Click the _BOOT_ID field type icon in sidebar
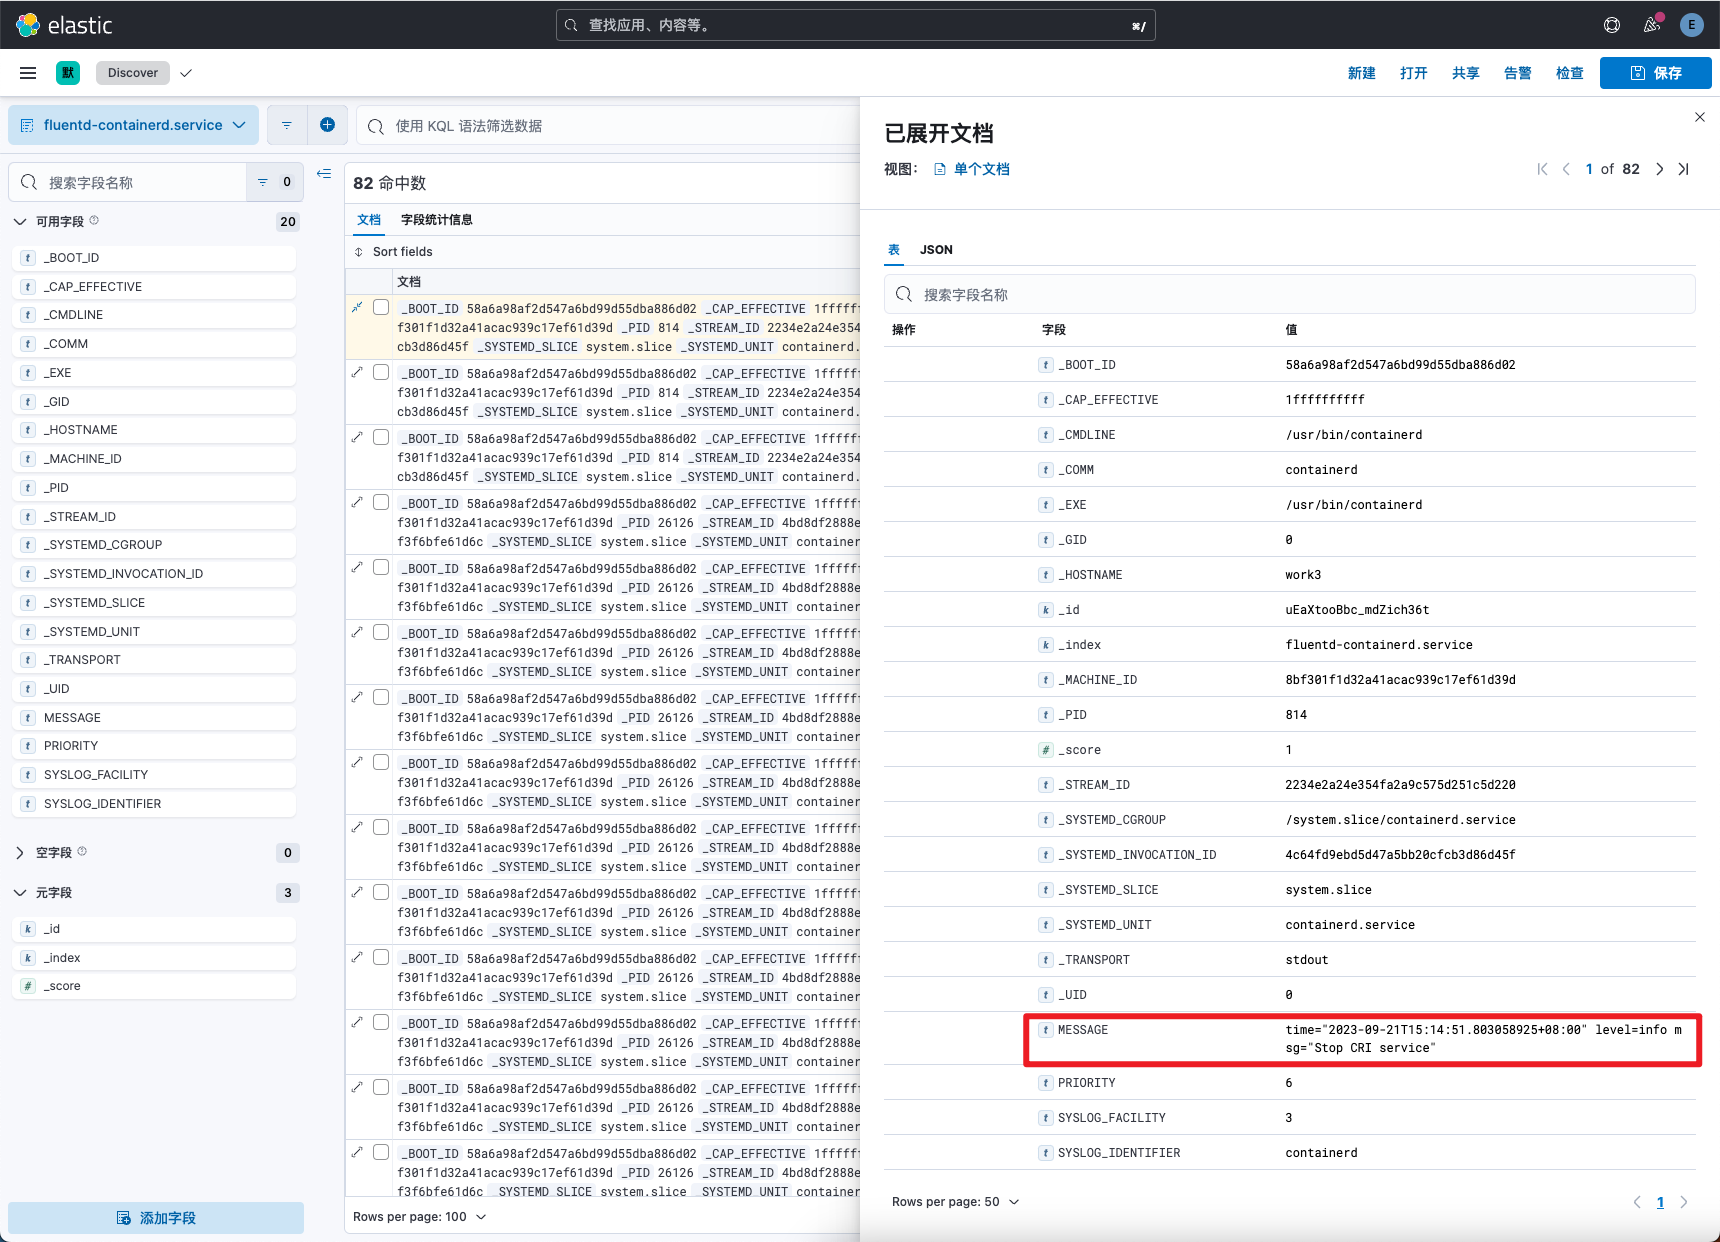This screenshot has width=1720, height=1242. [28, 258]
